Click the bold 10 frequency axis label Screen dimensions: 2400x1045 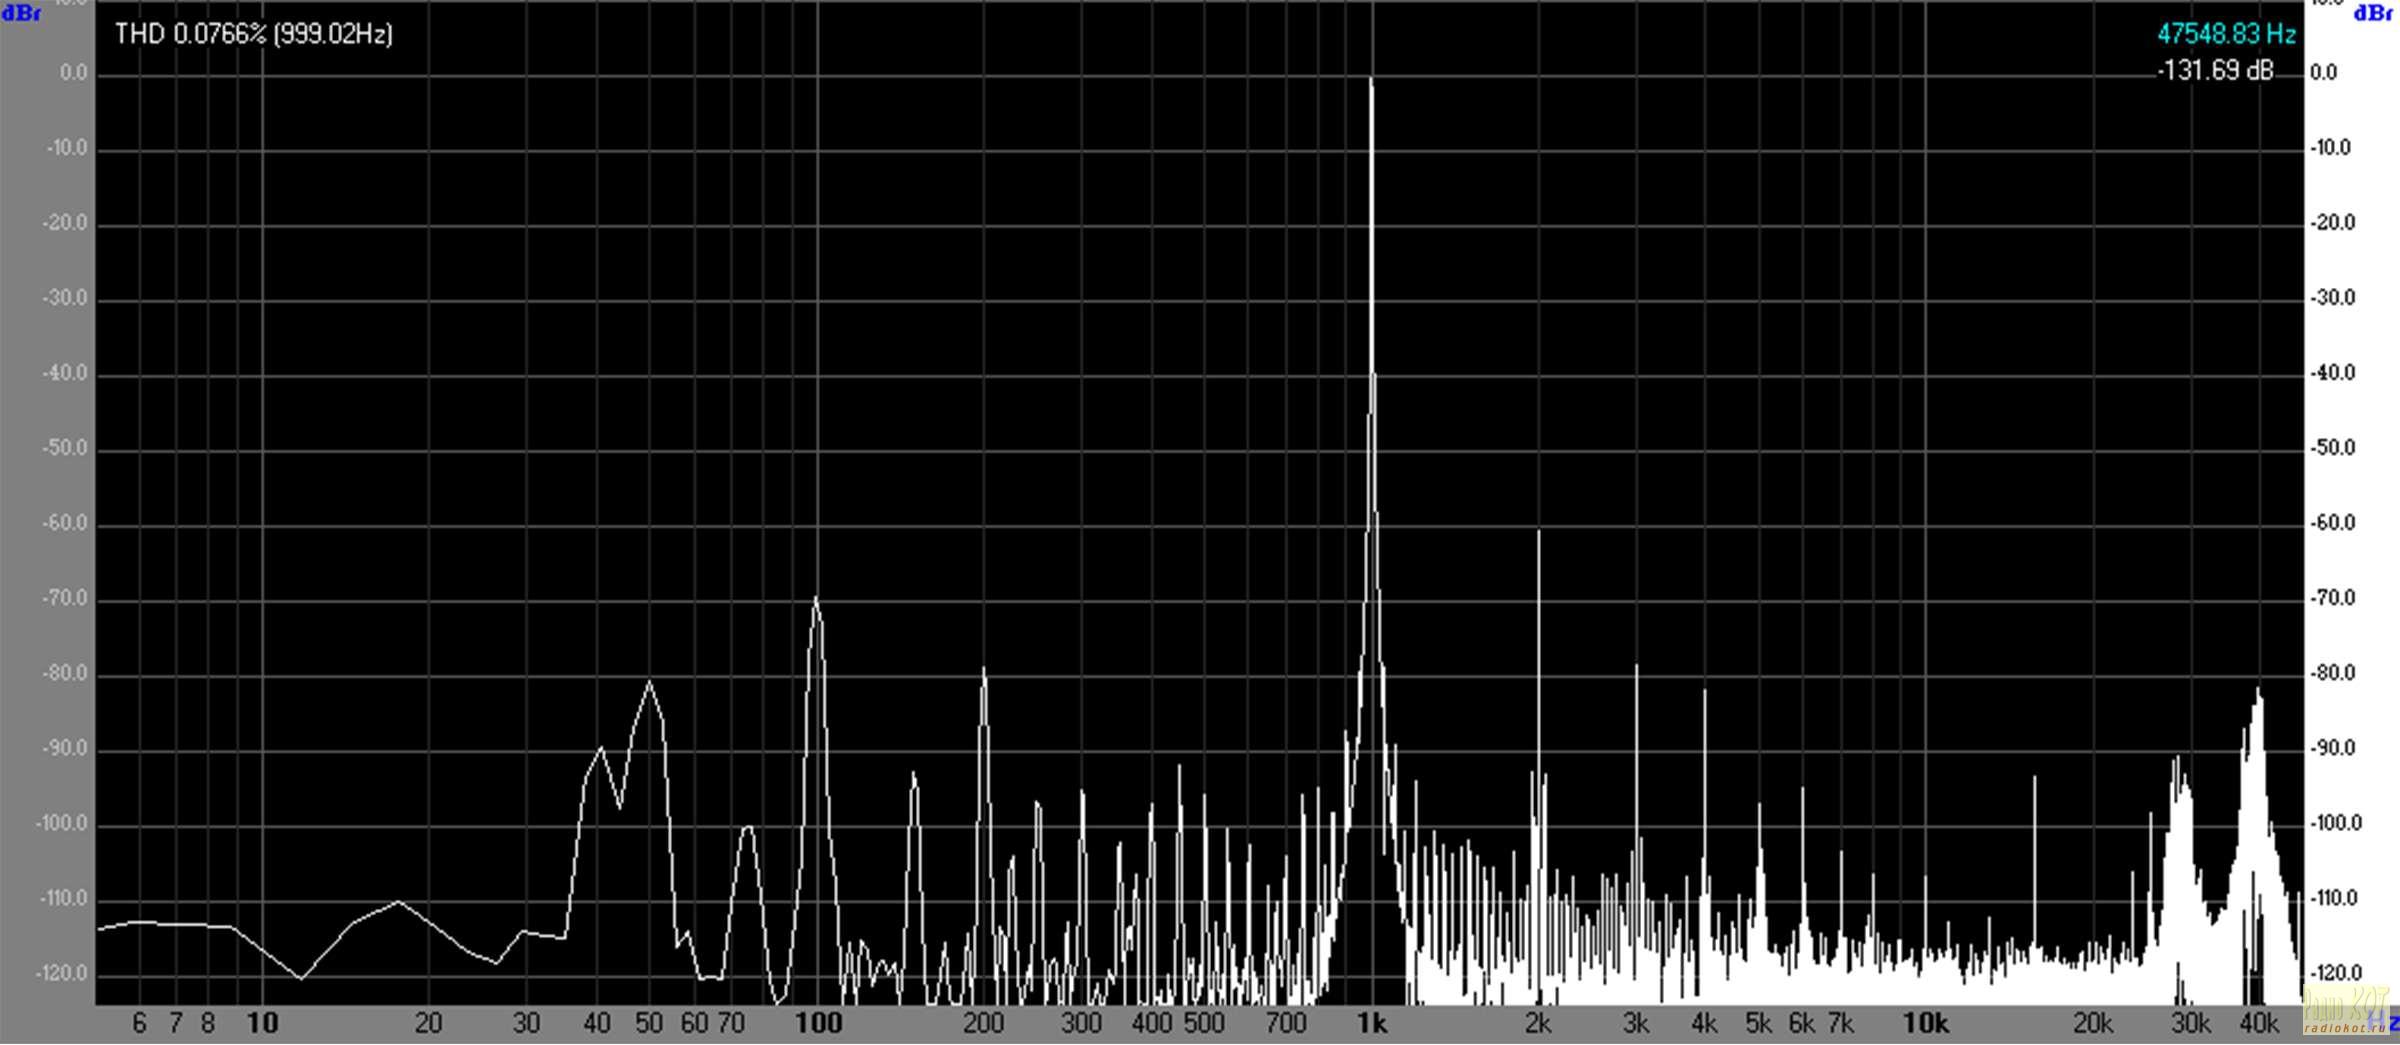(262, 1023)
